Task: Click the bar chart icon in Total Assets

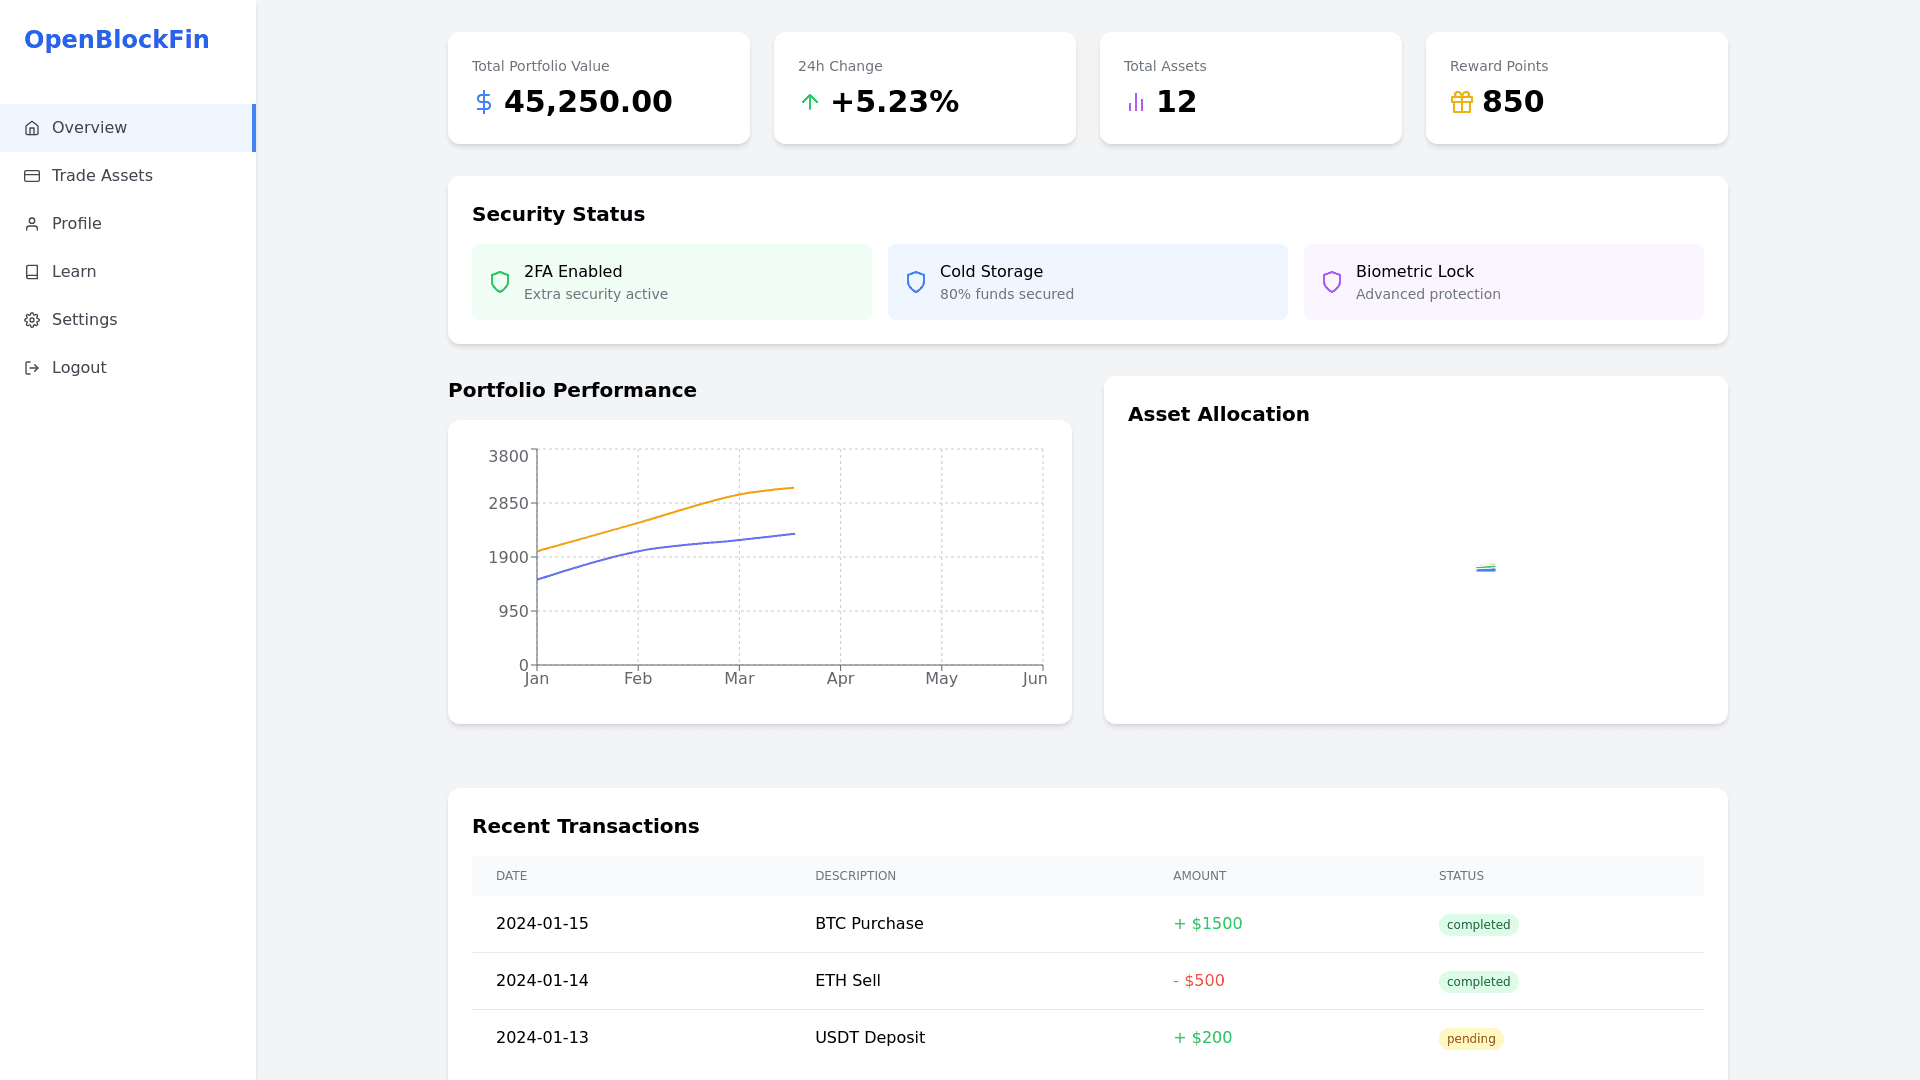Action: [1136, 102]
